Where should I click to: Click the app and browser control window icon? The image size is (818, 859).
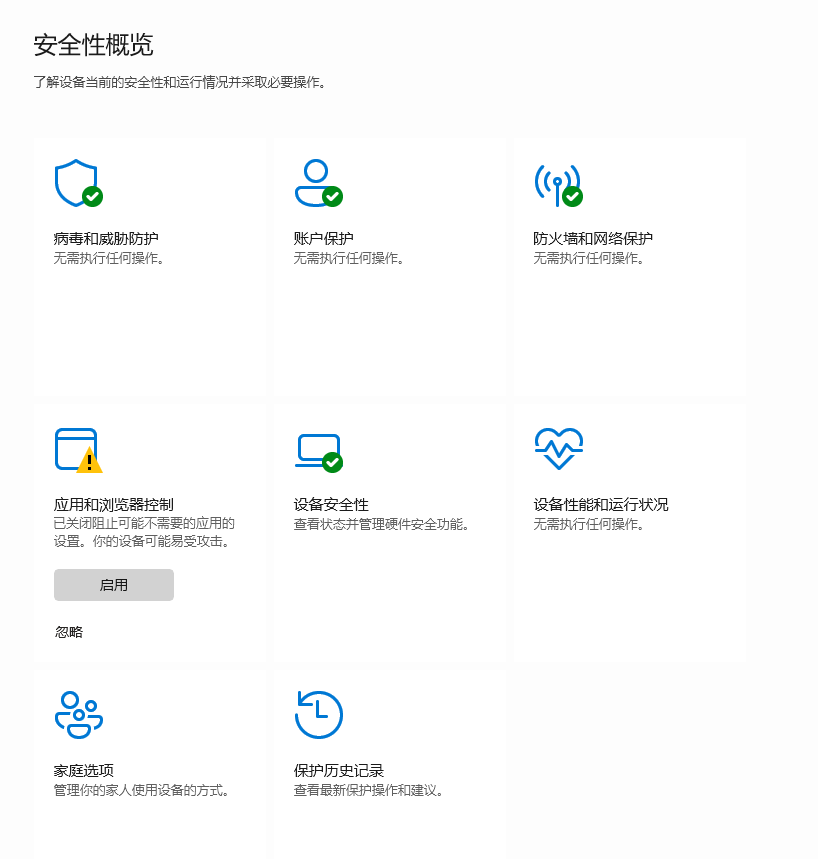[78, 450]
